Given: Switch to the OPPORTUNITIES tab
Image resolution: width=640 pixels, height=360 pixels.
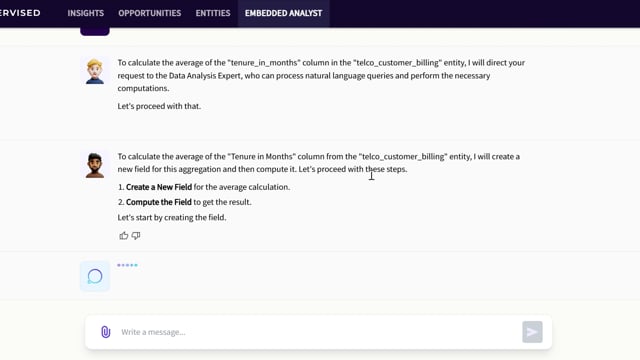Looking at the screenshot, I should click(150, 13).
